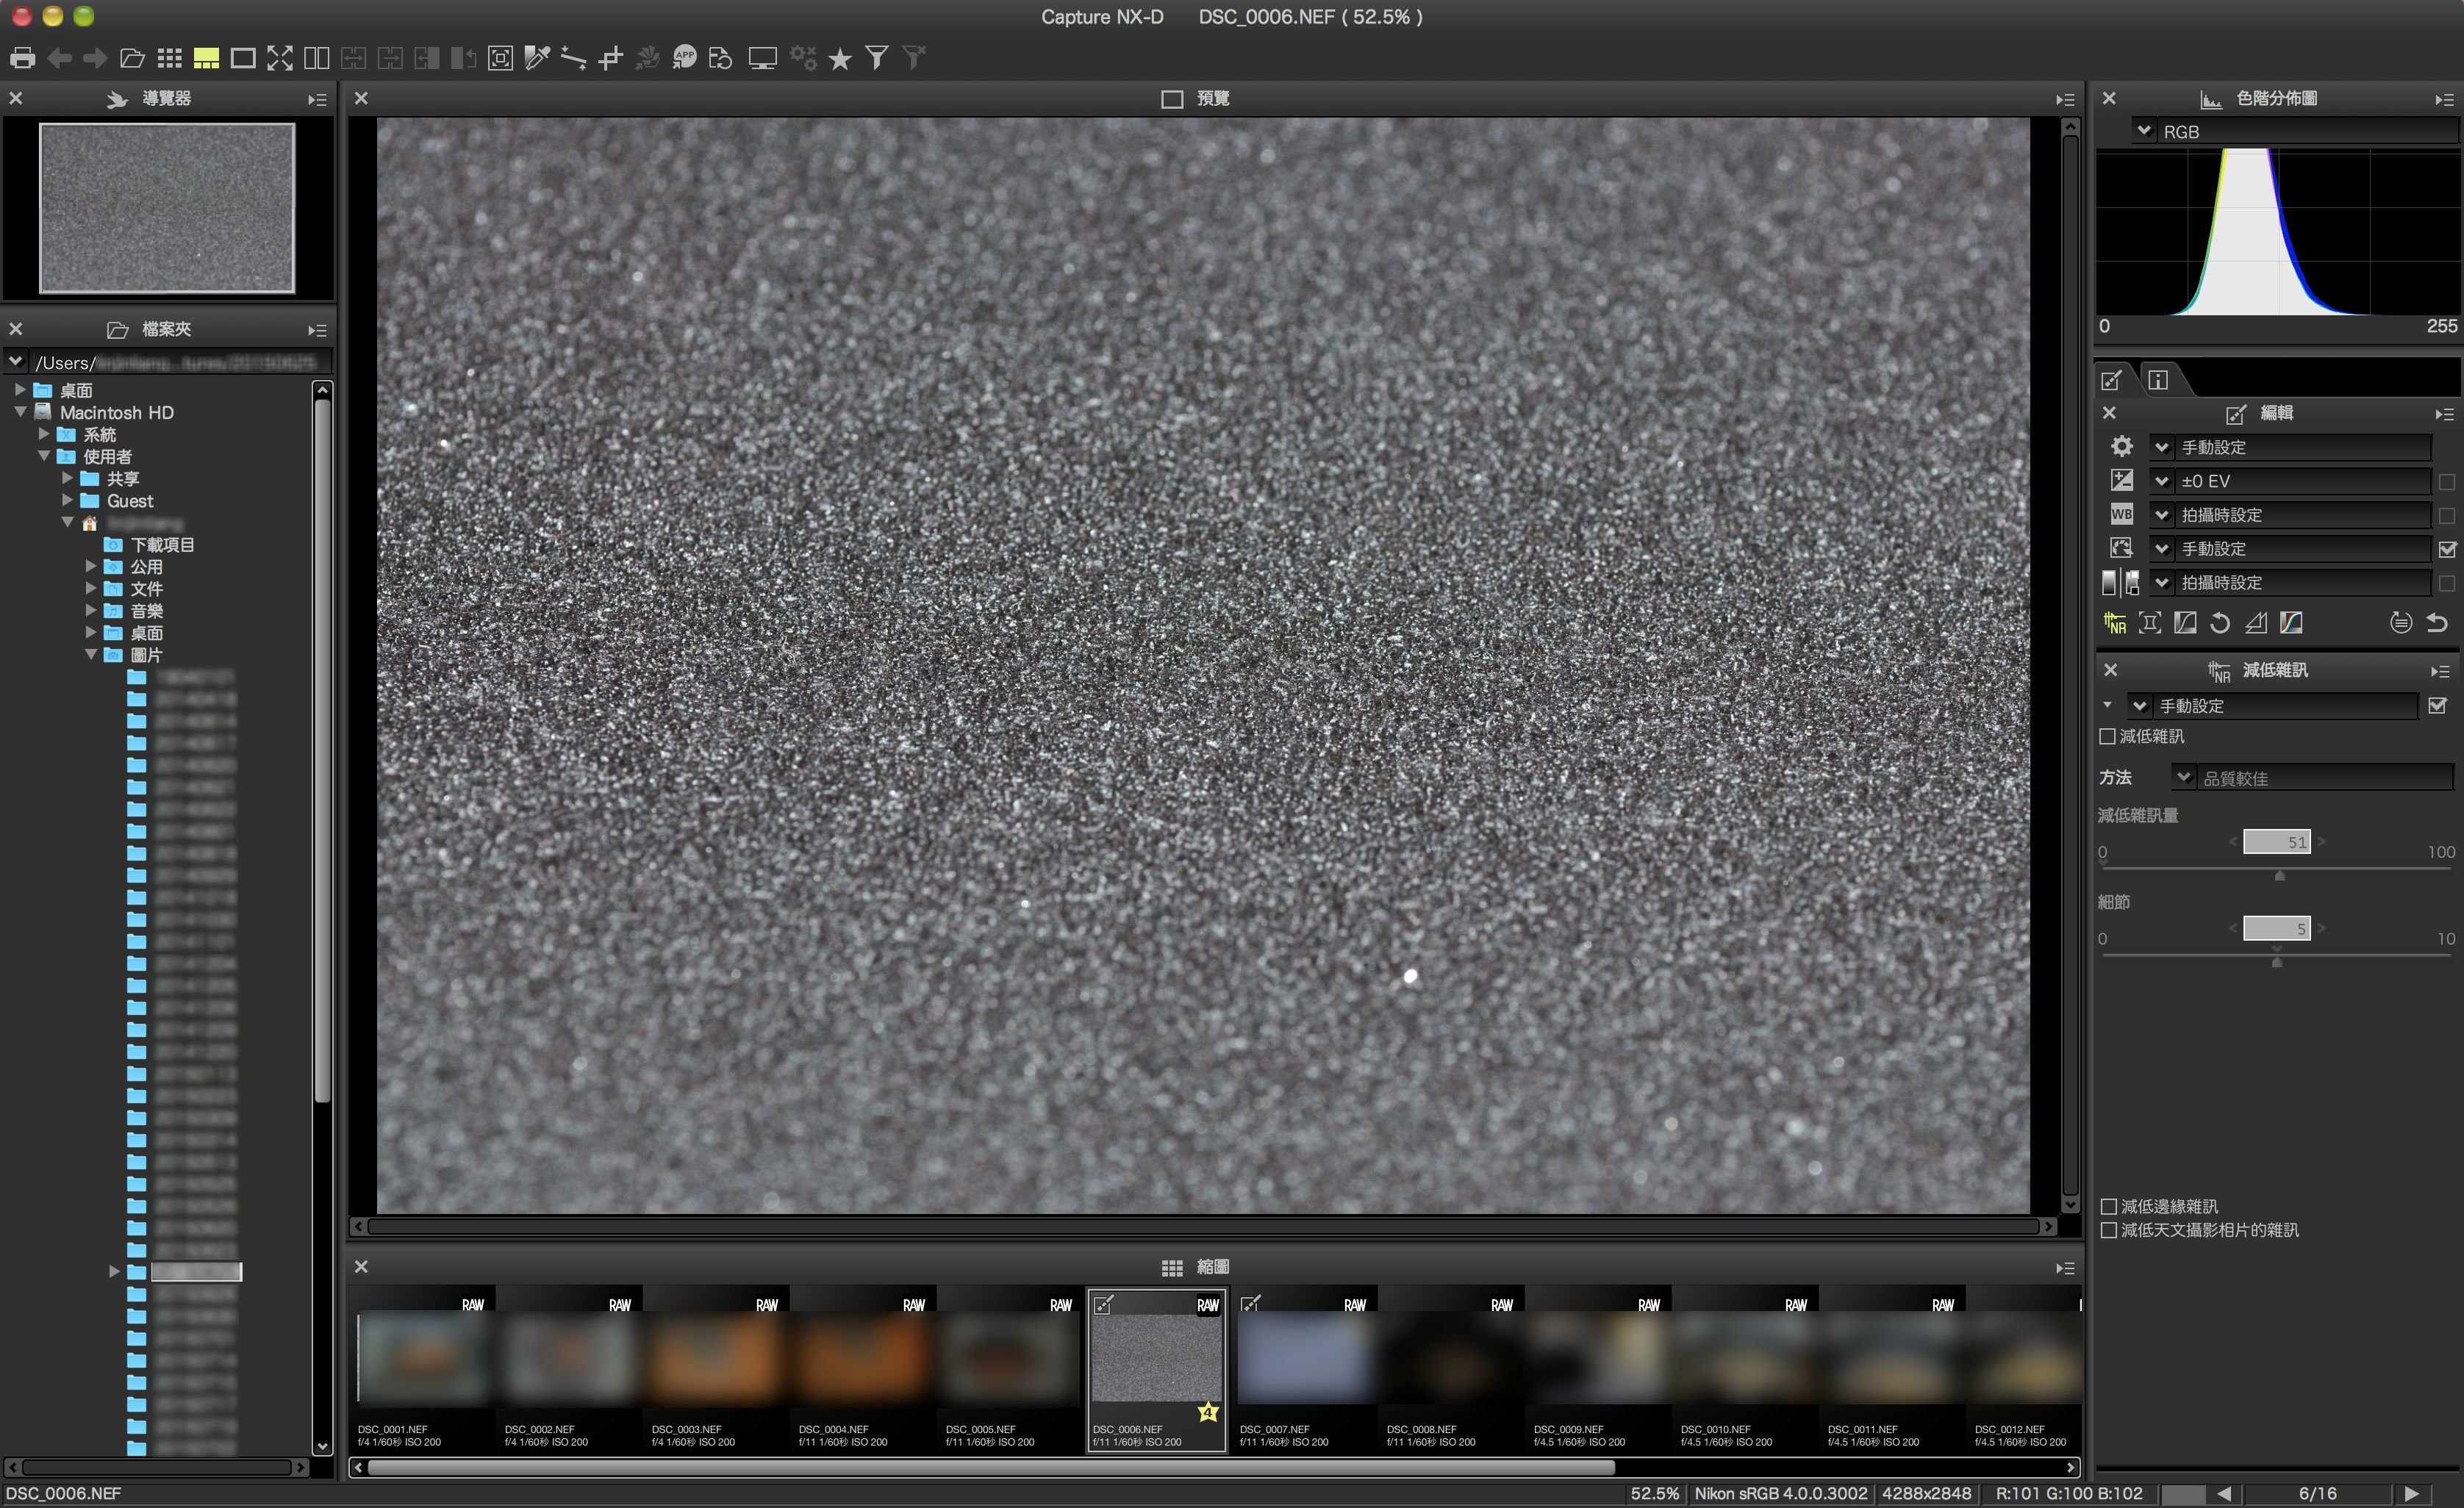
Task: Click the open with APP icon
Action: pos(684,57)
